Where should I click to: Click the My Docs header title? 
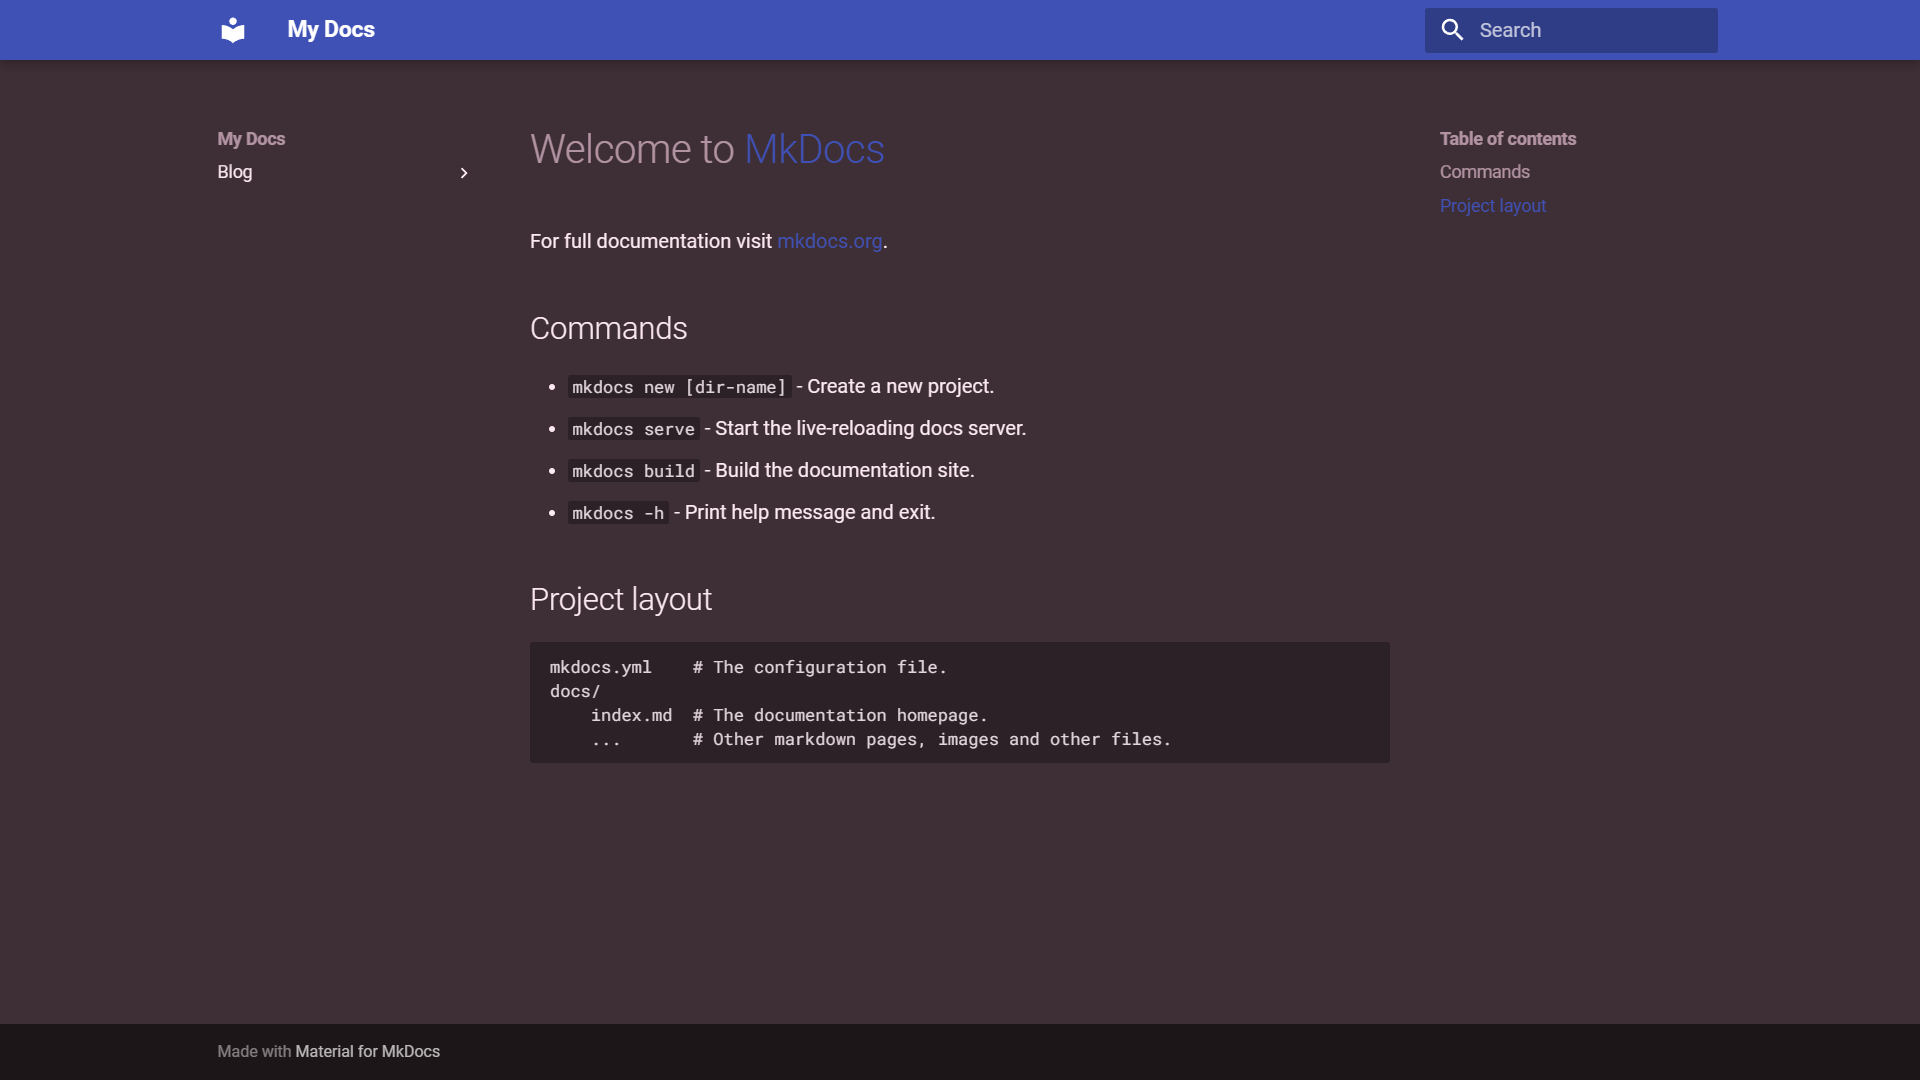[x=331, y=30]
